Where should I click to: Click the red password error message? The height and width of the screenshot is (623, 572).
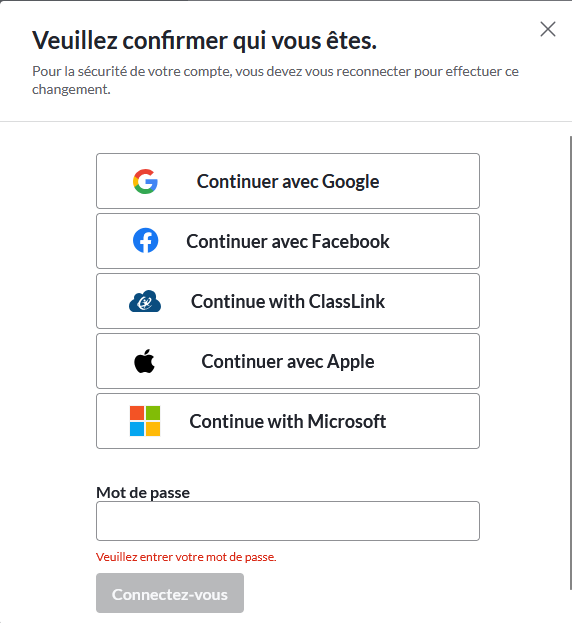186,557
